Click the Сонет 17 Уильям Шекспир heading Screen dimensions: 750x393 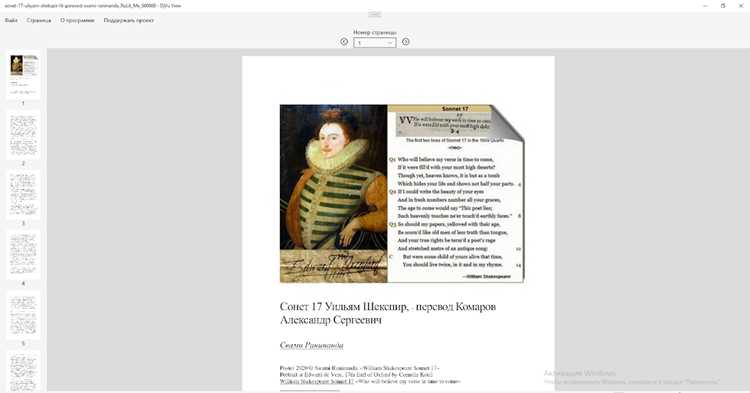pyautogui.click(x=388, y=313)
